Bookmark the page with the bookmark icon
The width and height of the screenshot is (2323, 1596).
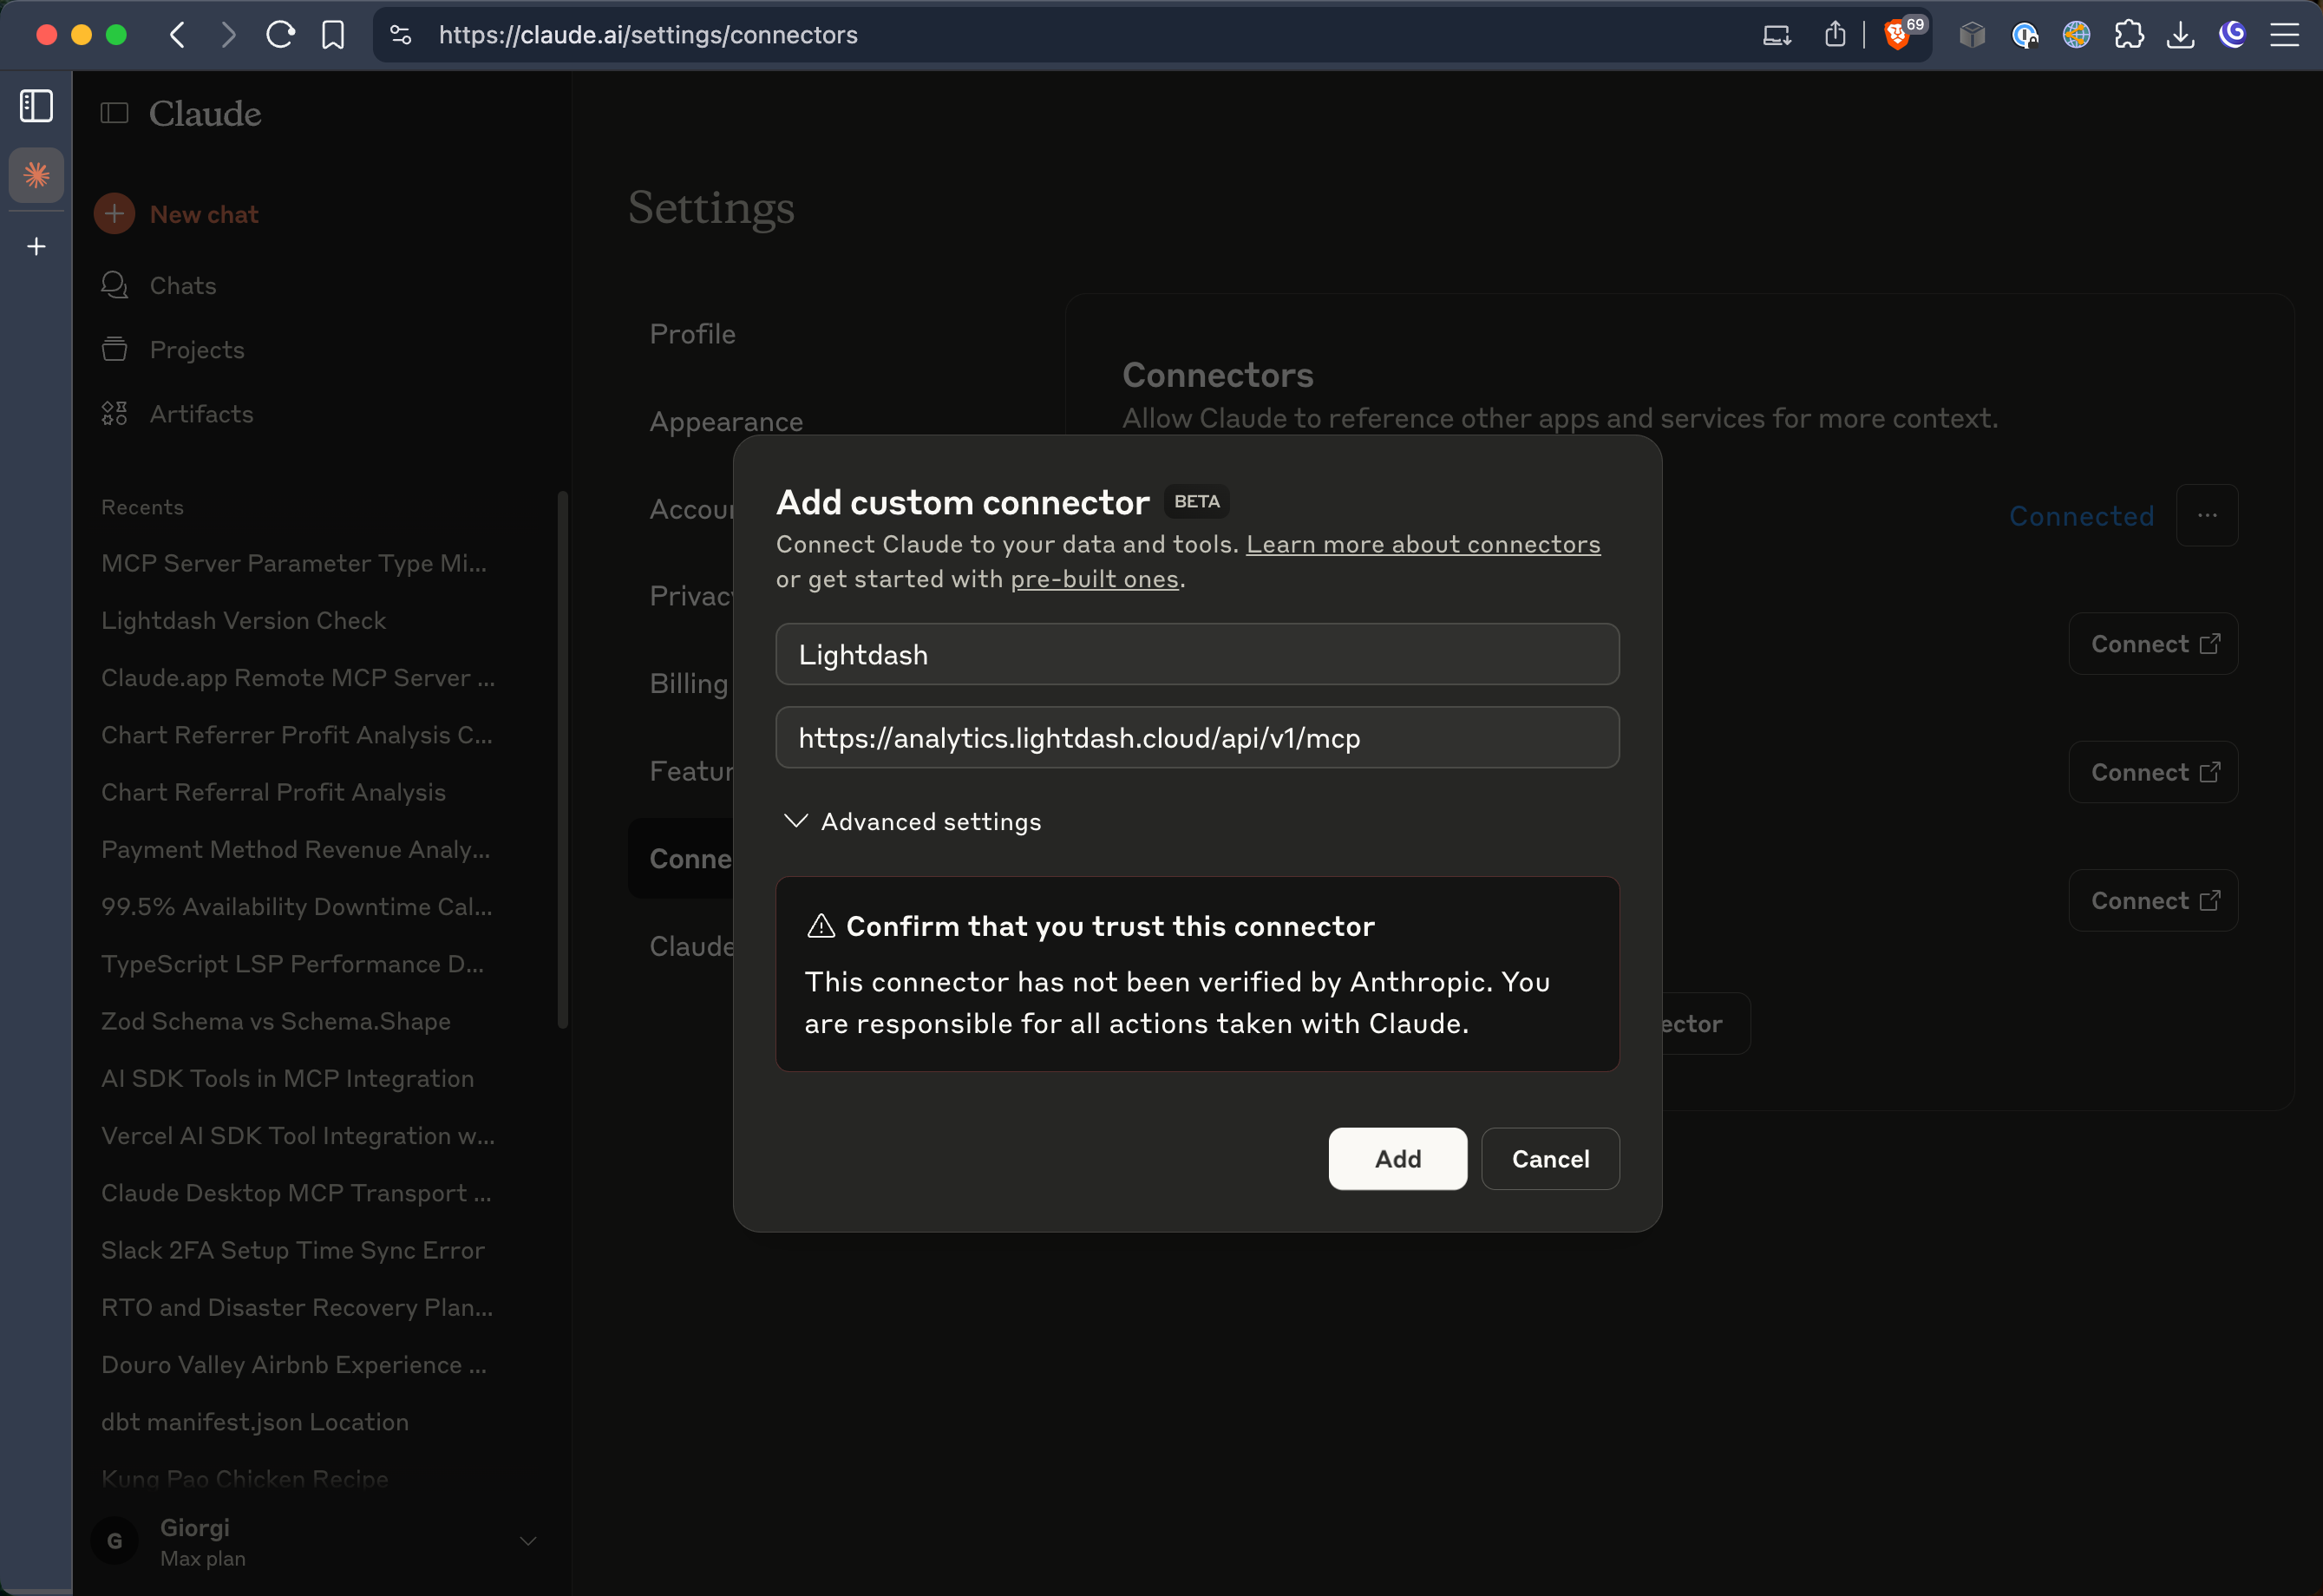tap(334, 34)
